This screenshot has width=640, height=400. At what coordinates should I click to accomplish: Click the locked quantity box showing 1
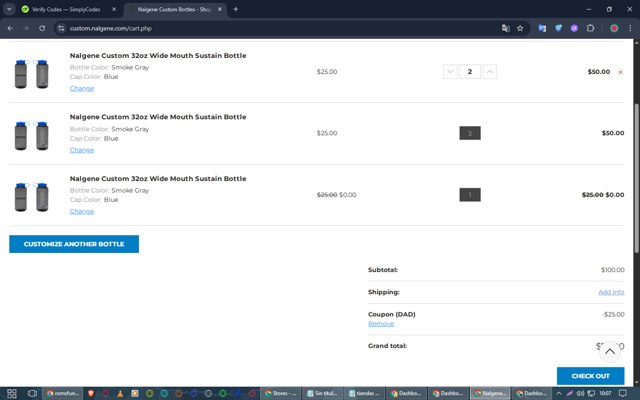tap(470, 195)
